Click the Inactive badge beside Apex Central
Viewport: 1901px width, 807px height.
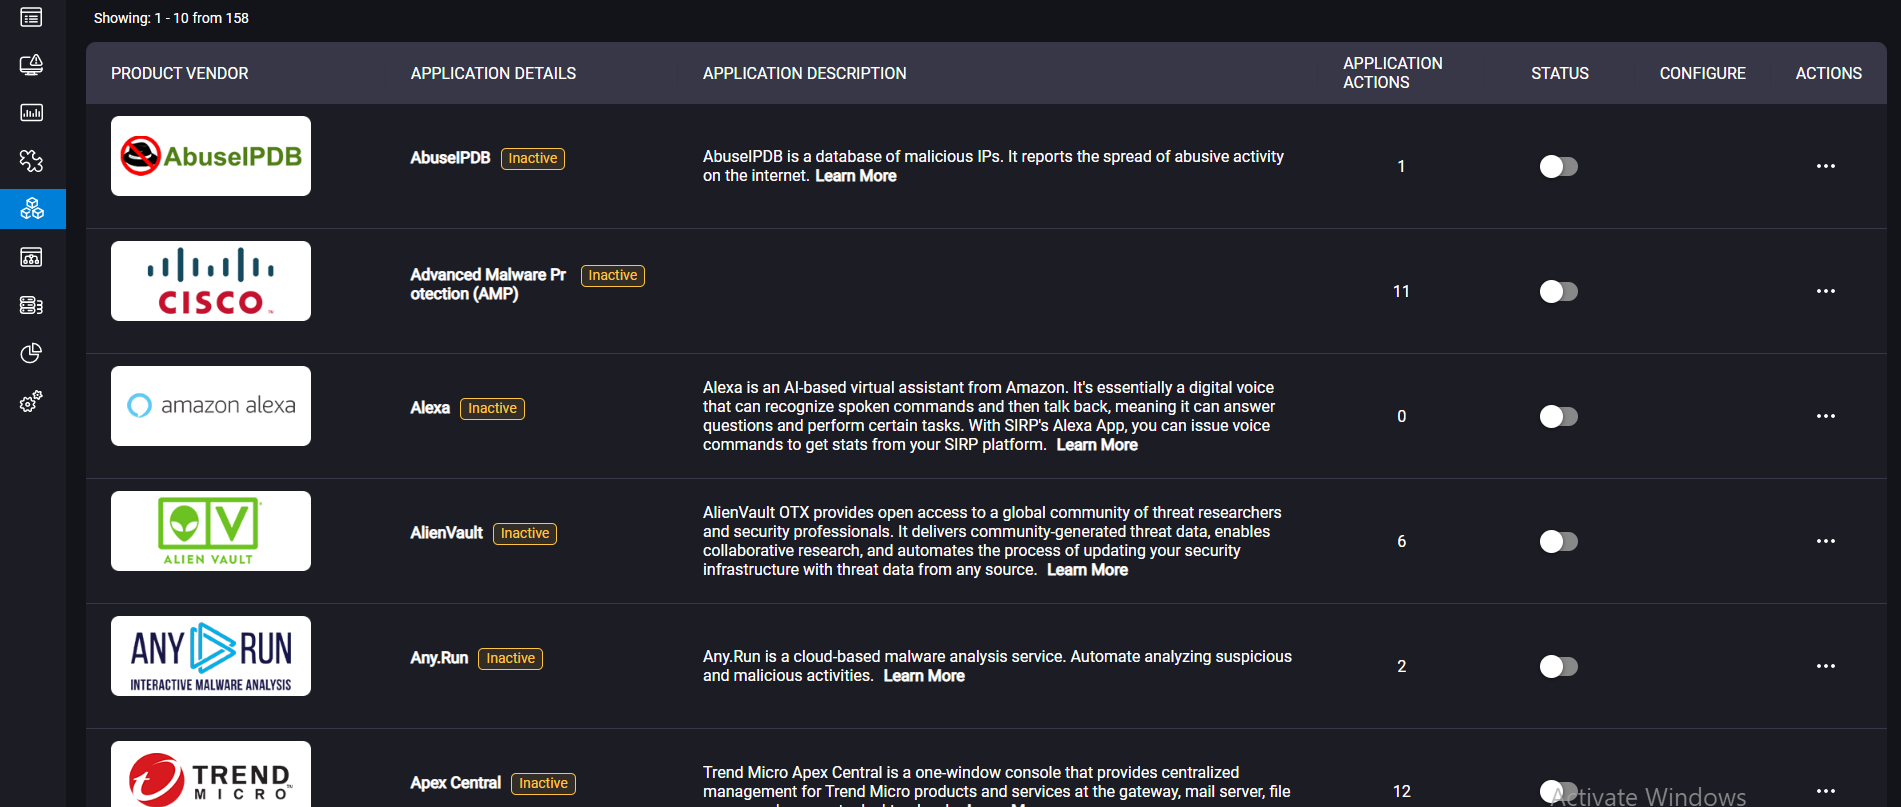pyautogui.click(x=544, y=784)
